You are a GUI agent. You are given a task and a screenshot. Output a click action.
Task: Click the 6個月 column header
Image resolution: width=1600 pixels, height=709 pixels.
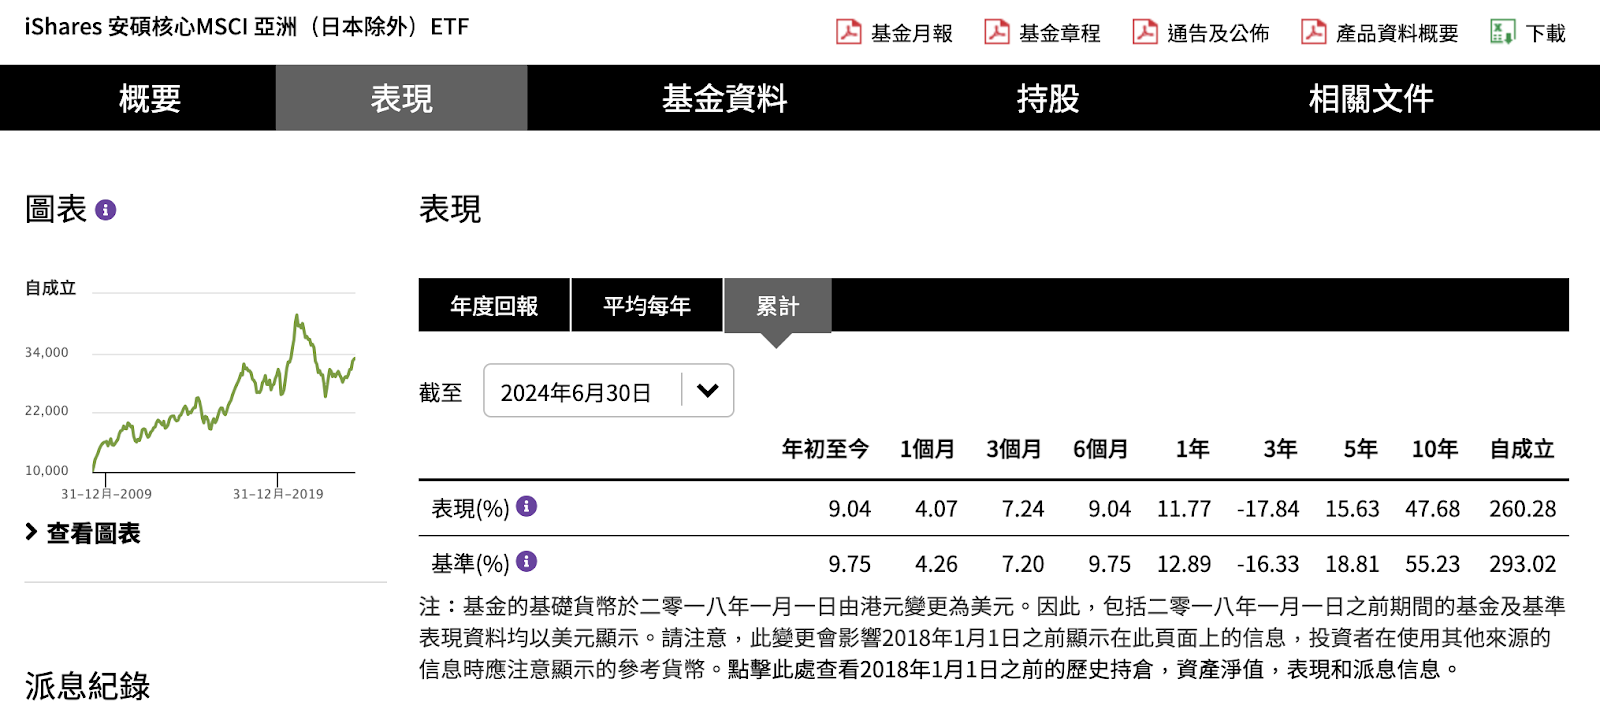coord(1101,449)
